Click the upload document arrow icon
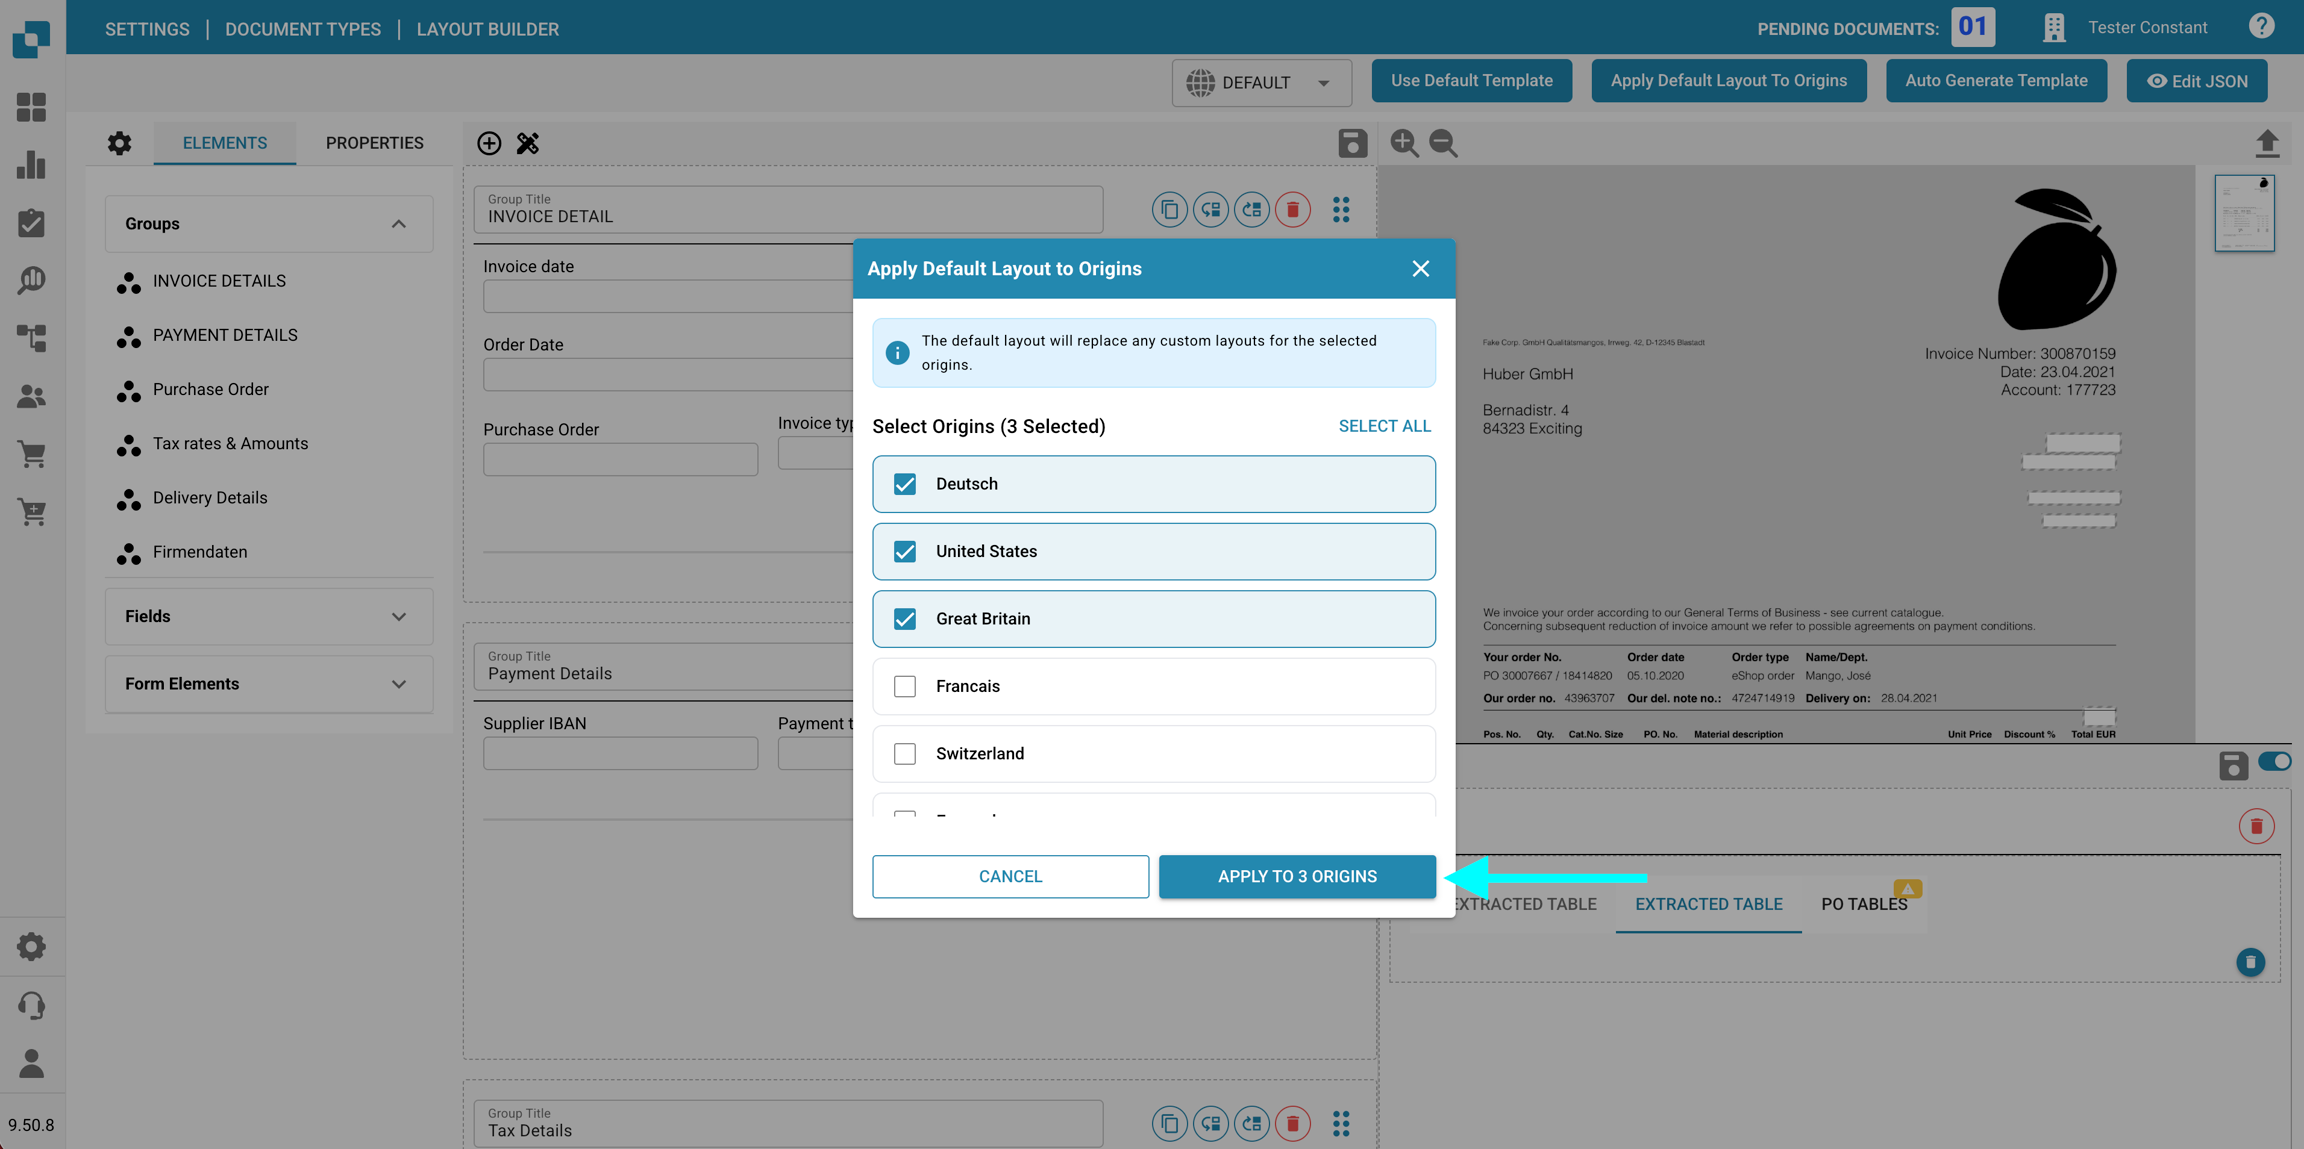 pos(2267,143)
